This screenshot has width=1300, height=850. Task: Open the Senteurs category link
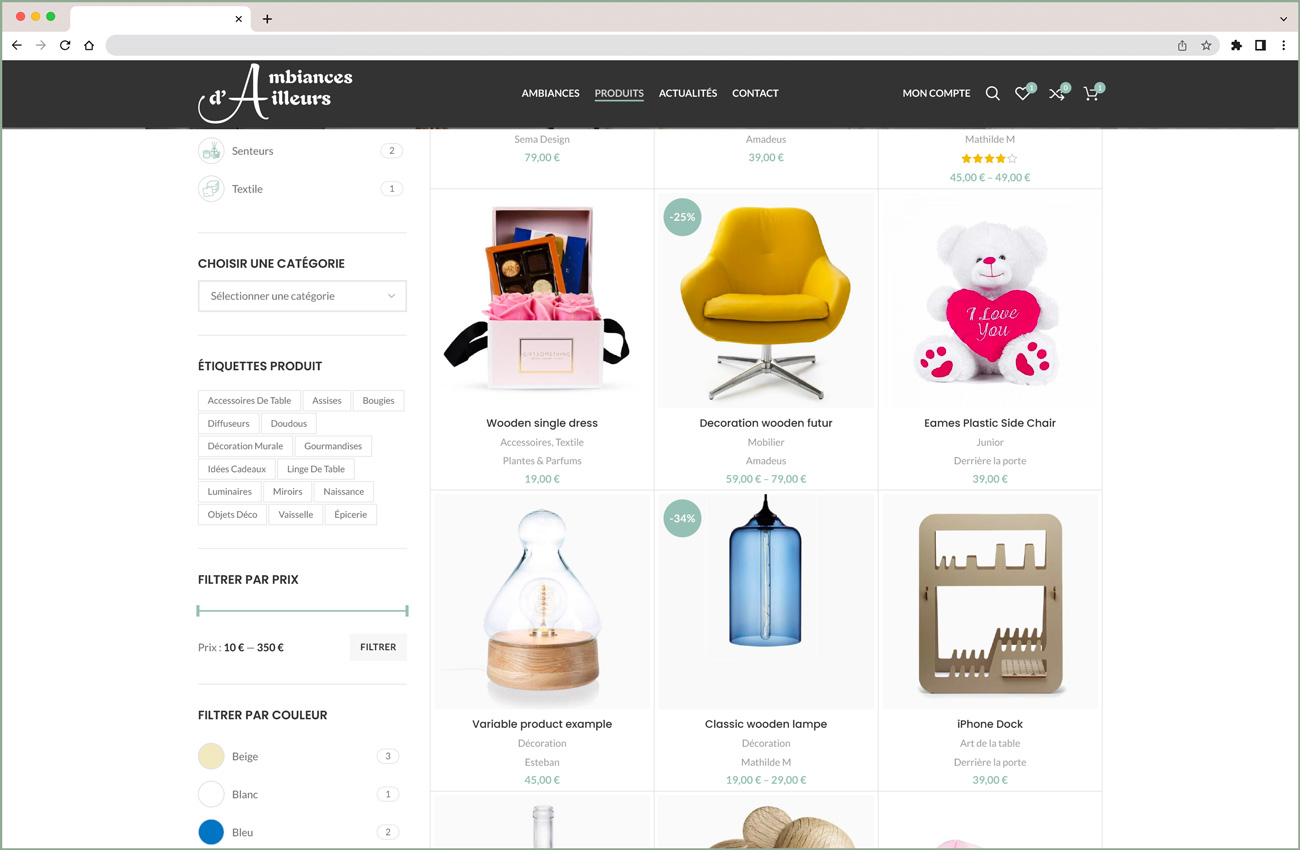coord(252,151)
